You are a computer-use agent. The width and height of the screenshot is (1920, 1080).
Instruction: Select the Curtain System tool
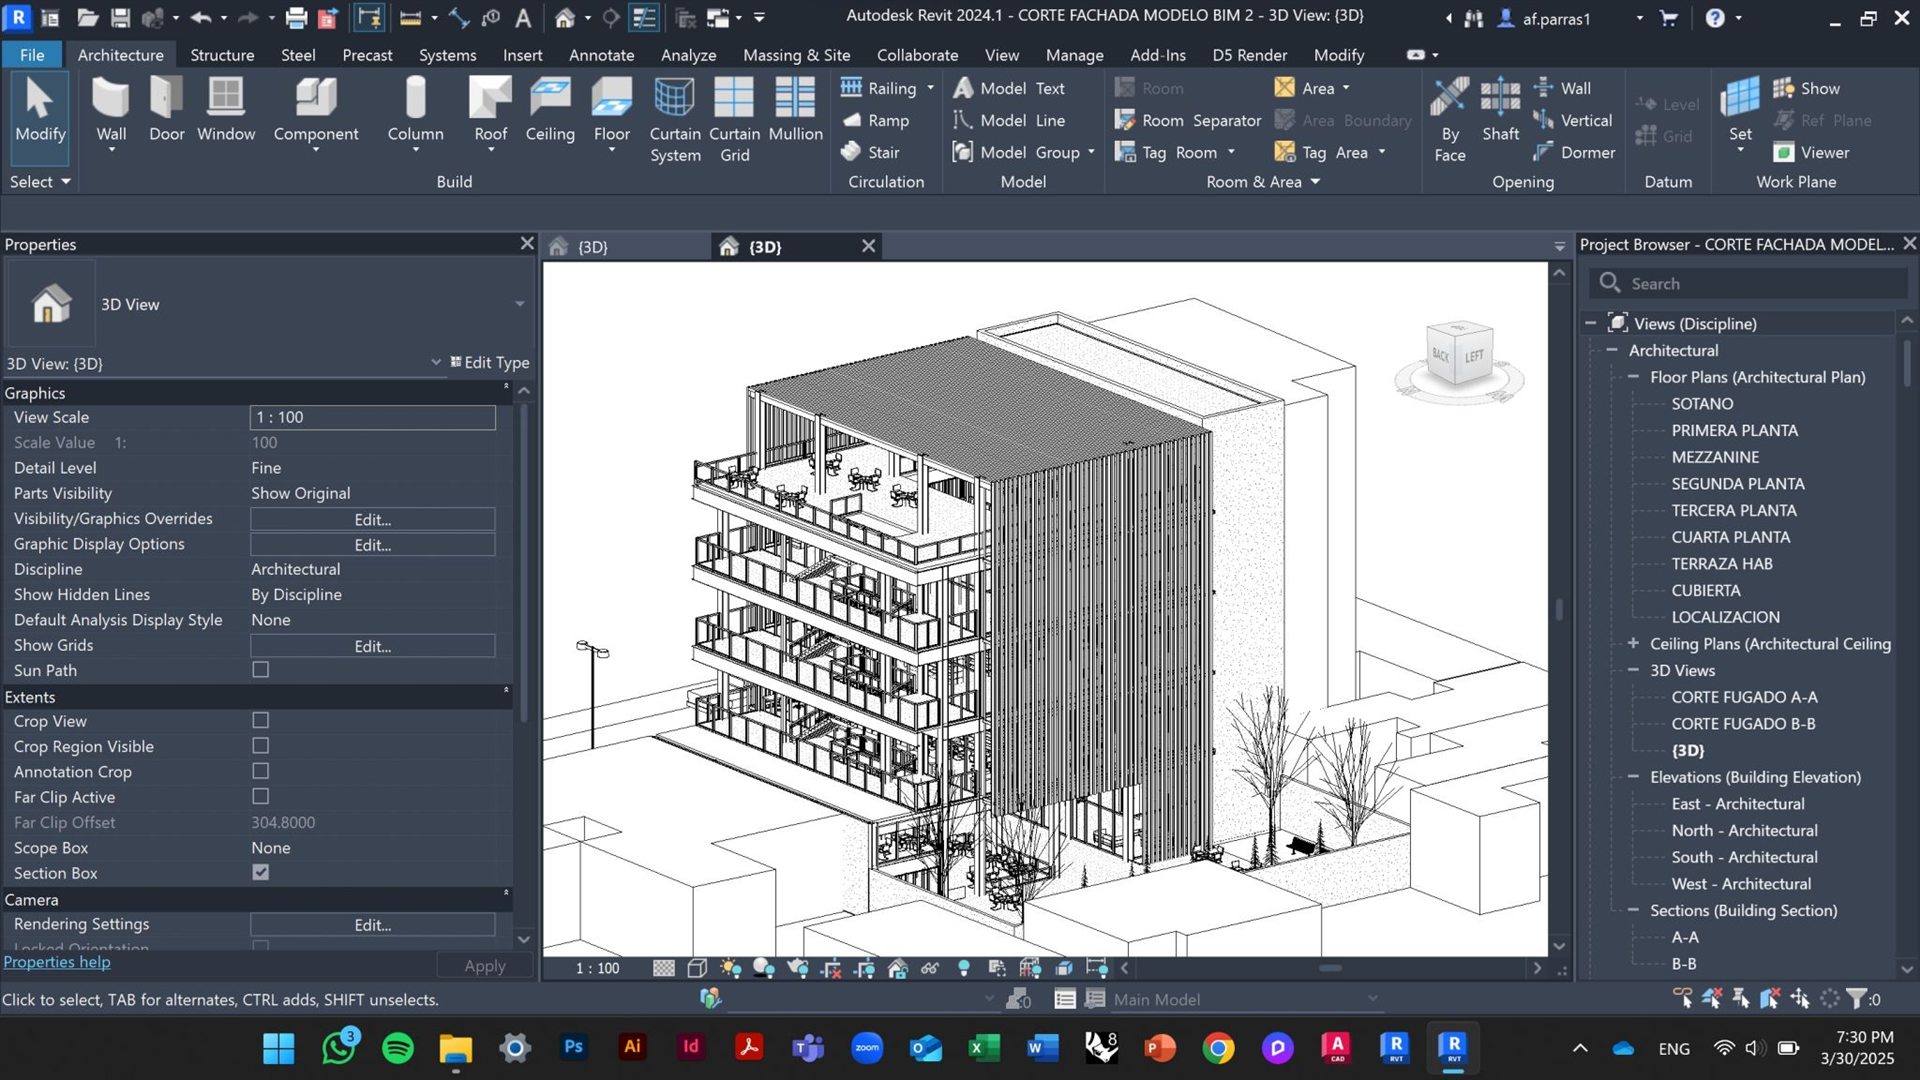[x=675, y=120]
